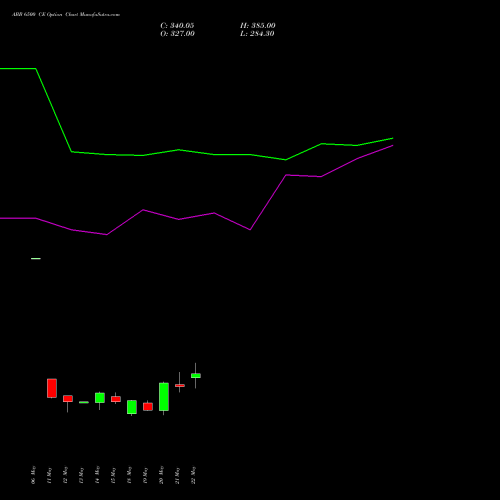Click the close value C: 340.05

[x=177, y=26]
